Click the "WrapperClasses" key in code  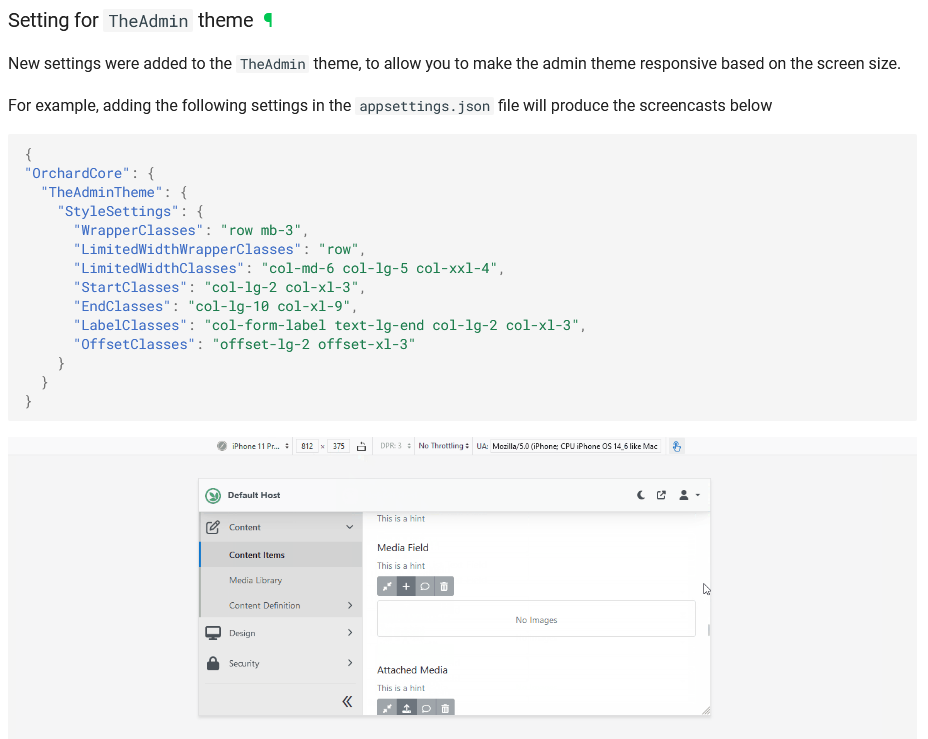click(138, 230)
